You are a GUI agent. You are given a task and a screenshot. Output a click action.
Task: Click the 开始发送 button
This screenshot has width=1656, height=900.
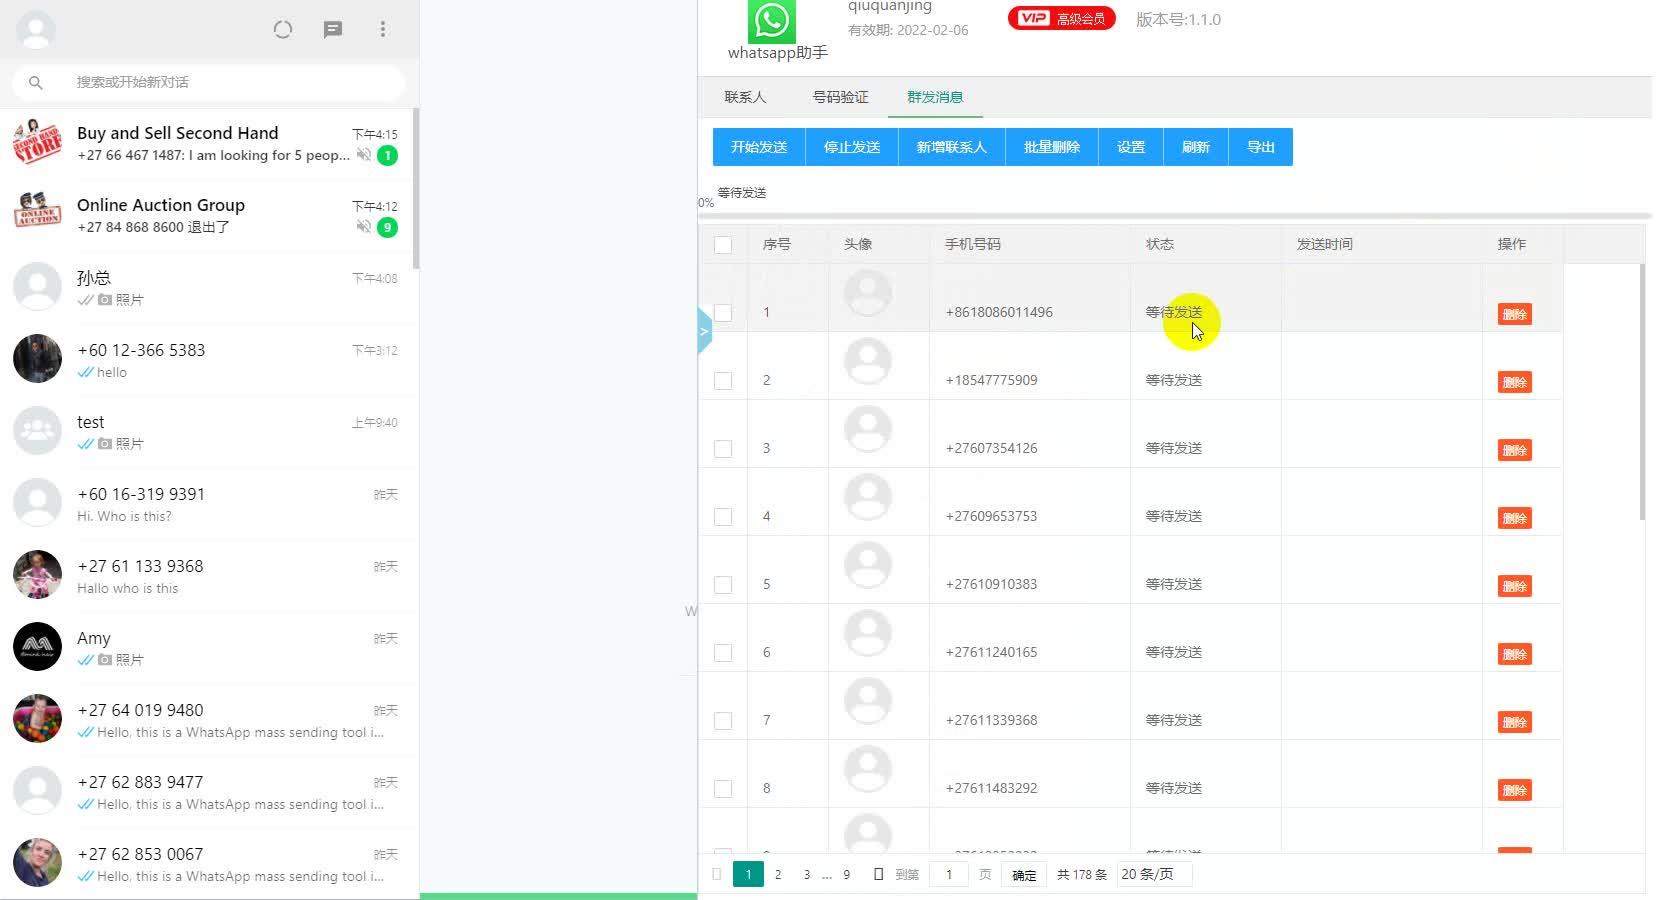pyautogui.click(x=759, y=147)
